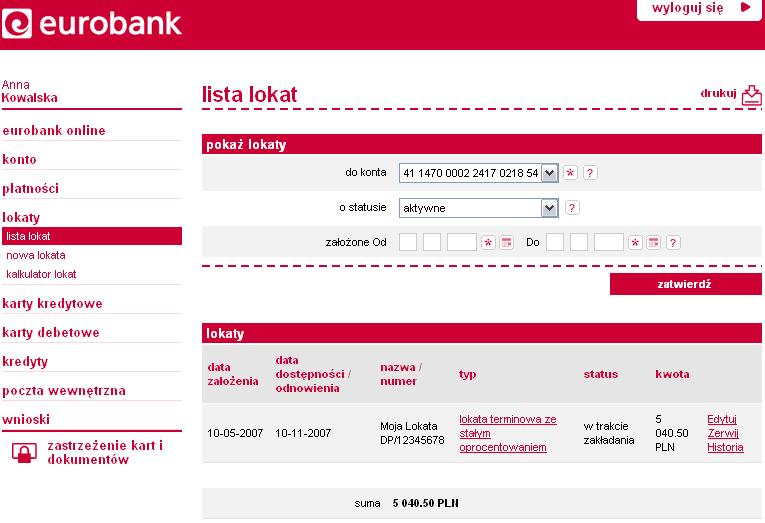Click the status column header
Viewport: 765px width, 523px height.
[x=601, y=374]
